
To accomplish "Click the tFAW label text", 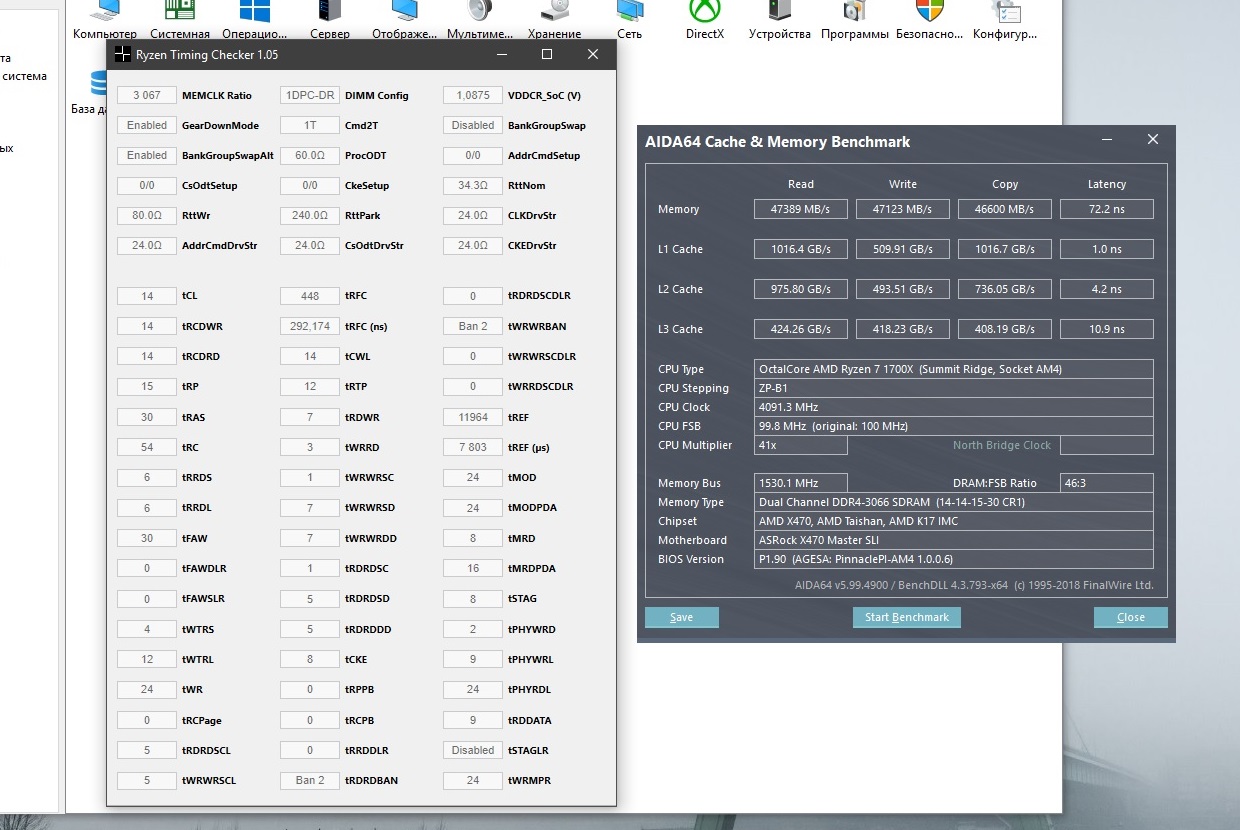I will (x=195, y=538).
